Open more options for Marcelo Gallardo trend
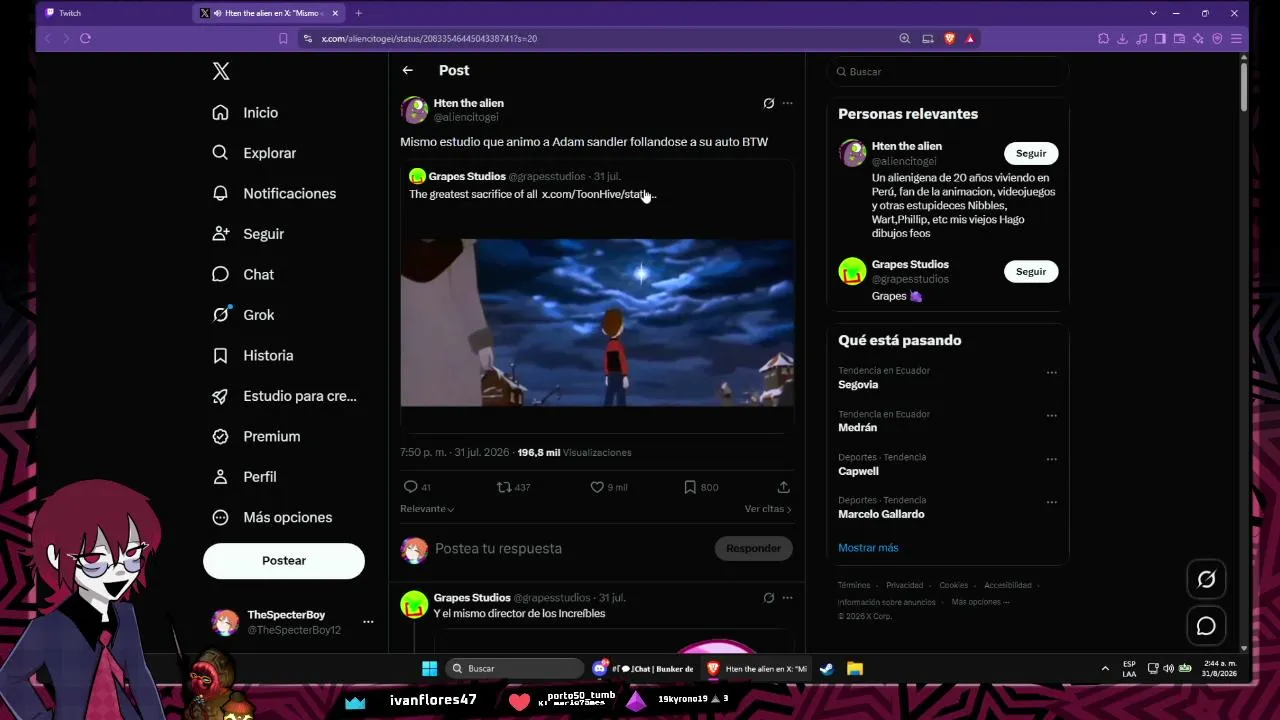Screen dimensions: 1280x720 pos(1051,502)
